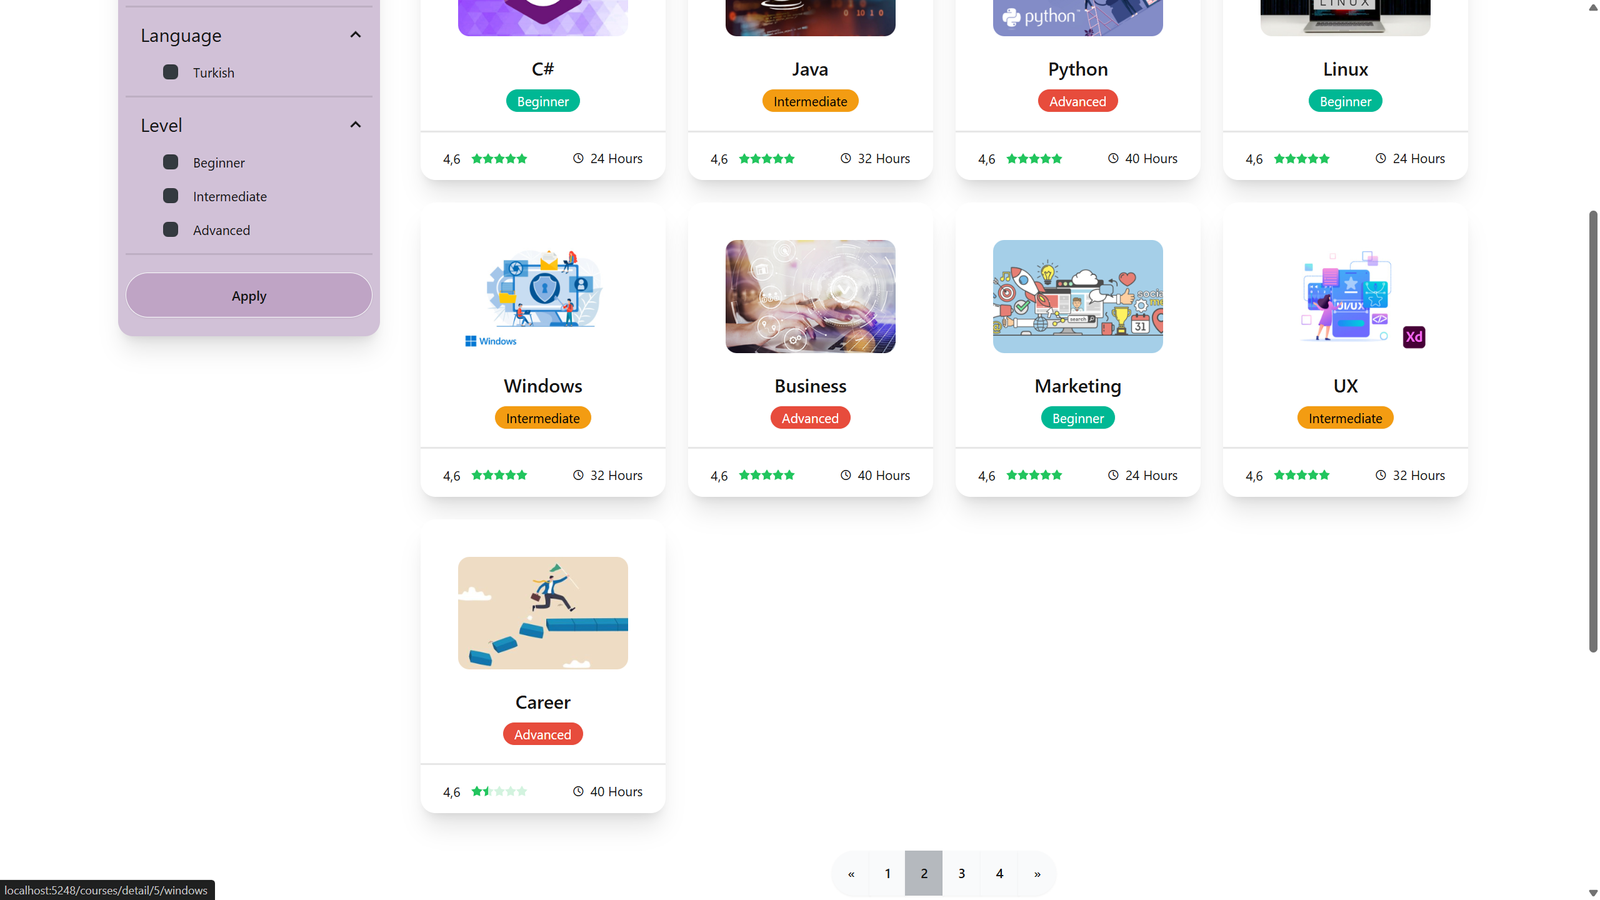
Task: Click the star rating on C# course
Action: coord(499,158)
